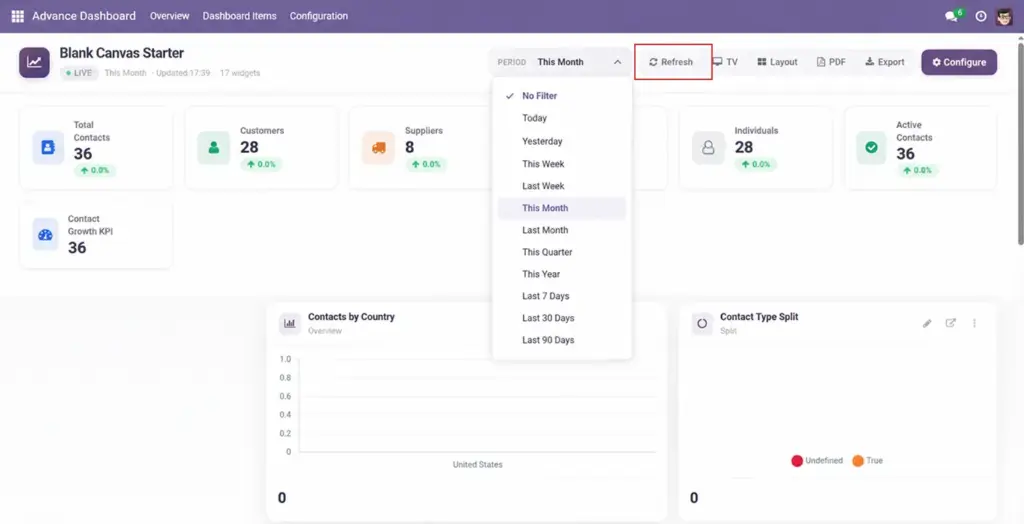1024x524 pixels.
Task: Switch the dashboard to TV mode
Action: click(x=725, y=62)
